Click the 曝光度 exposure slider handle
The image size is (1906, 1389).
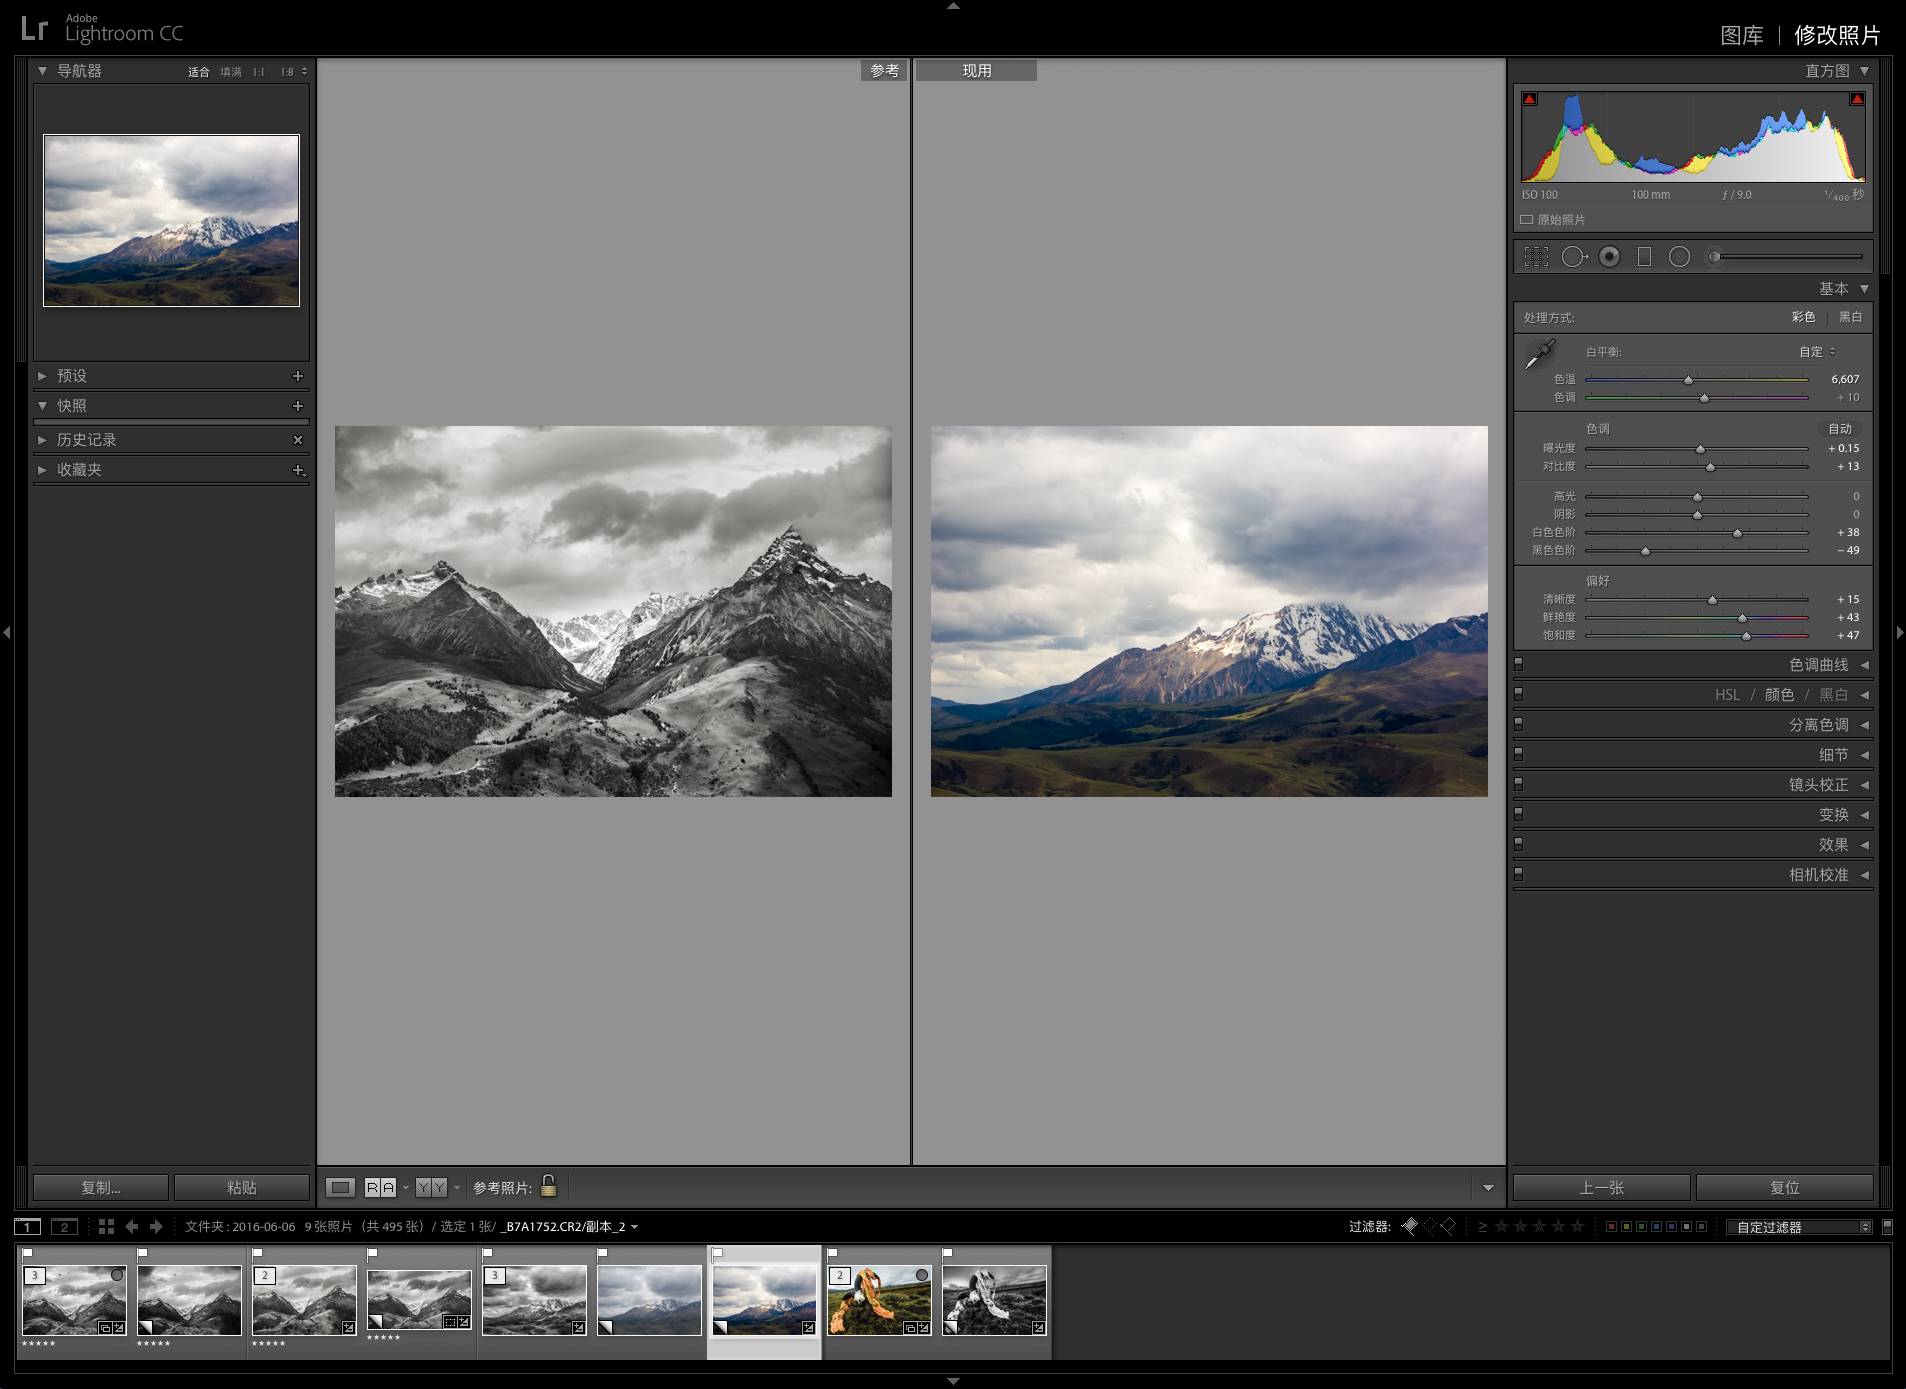click(x=1700, y=449)
